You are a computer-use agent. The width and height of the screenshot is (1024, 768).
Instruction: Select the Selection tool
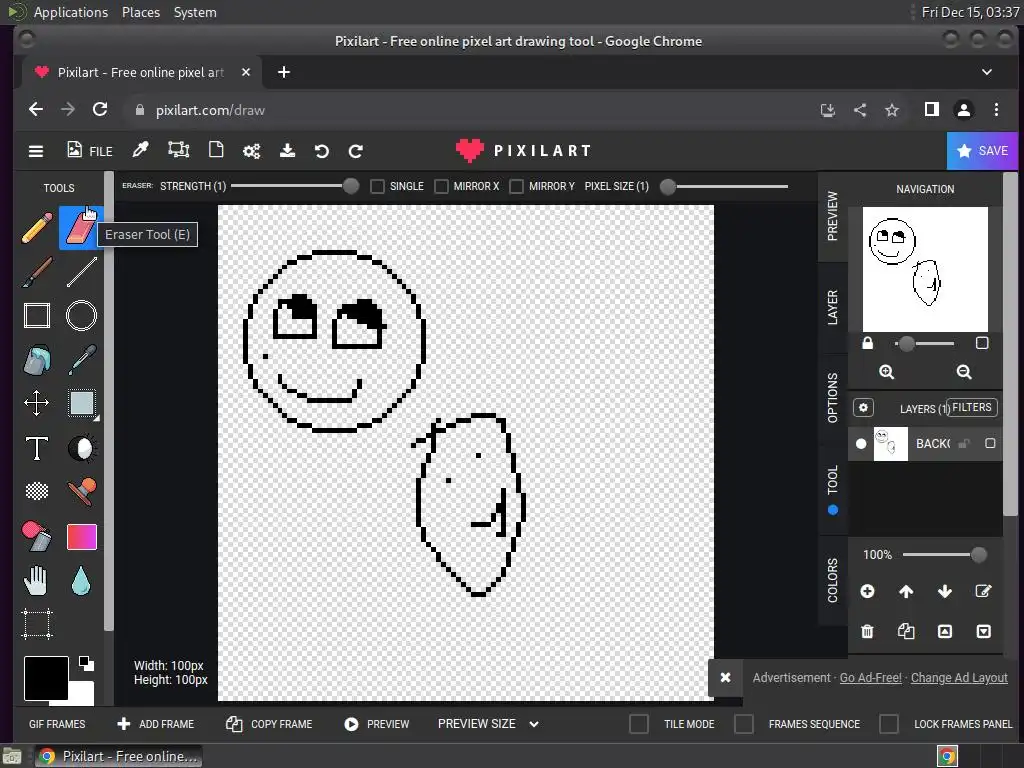tap(81, 403)
